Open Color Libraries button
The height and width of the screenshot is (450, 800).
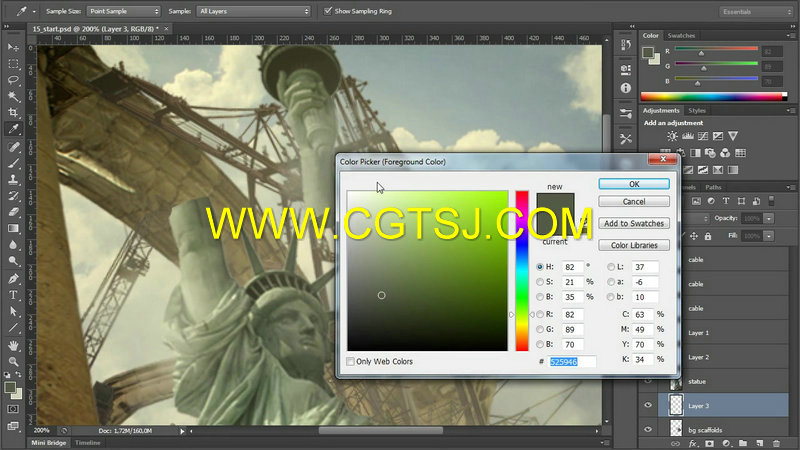tap(634, 245)
